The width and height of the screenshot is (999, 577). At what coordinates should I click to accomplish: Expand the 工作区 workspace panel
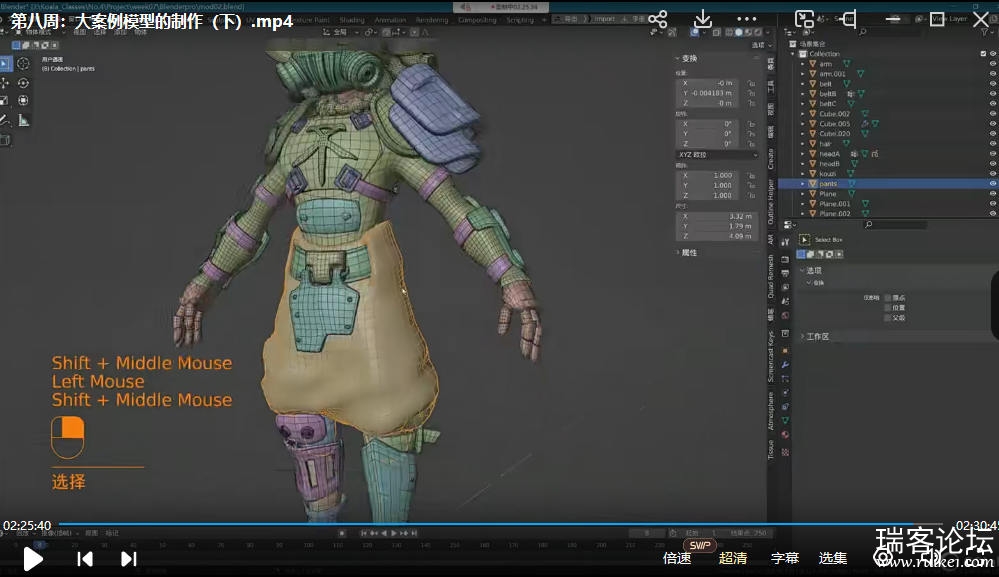pyautogui.click(x=815, y=336)
